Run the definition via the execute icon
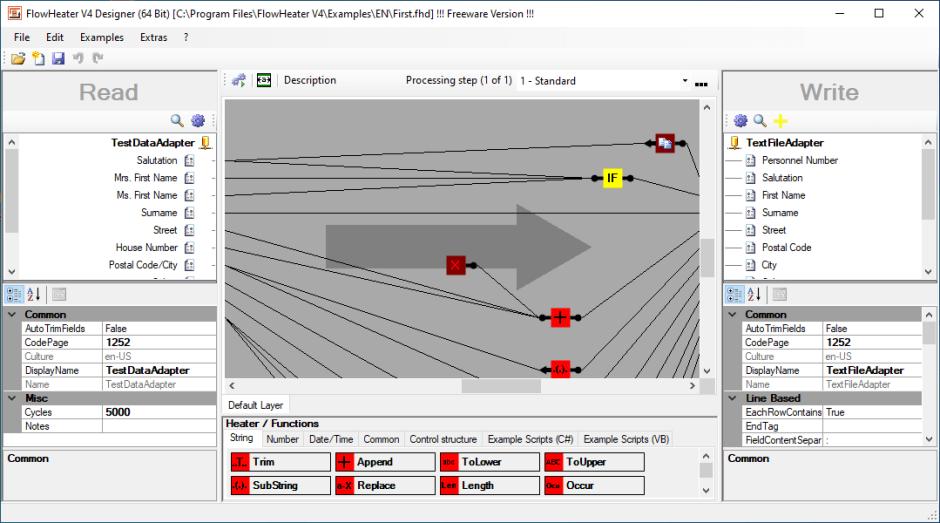 point(239,80)
